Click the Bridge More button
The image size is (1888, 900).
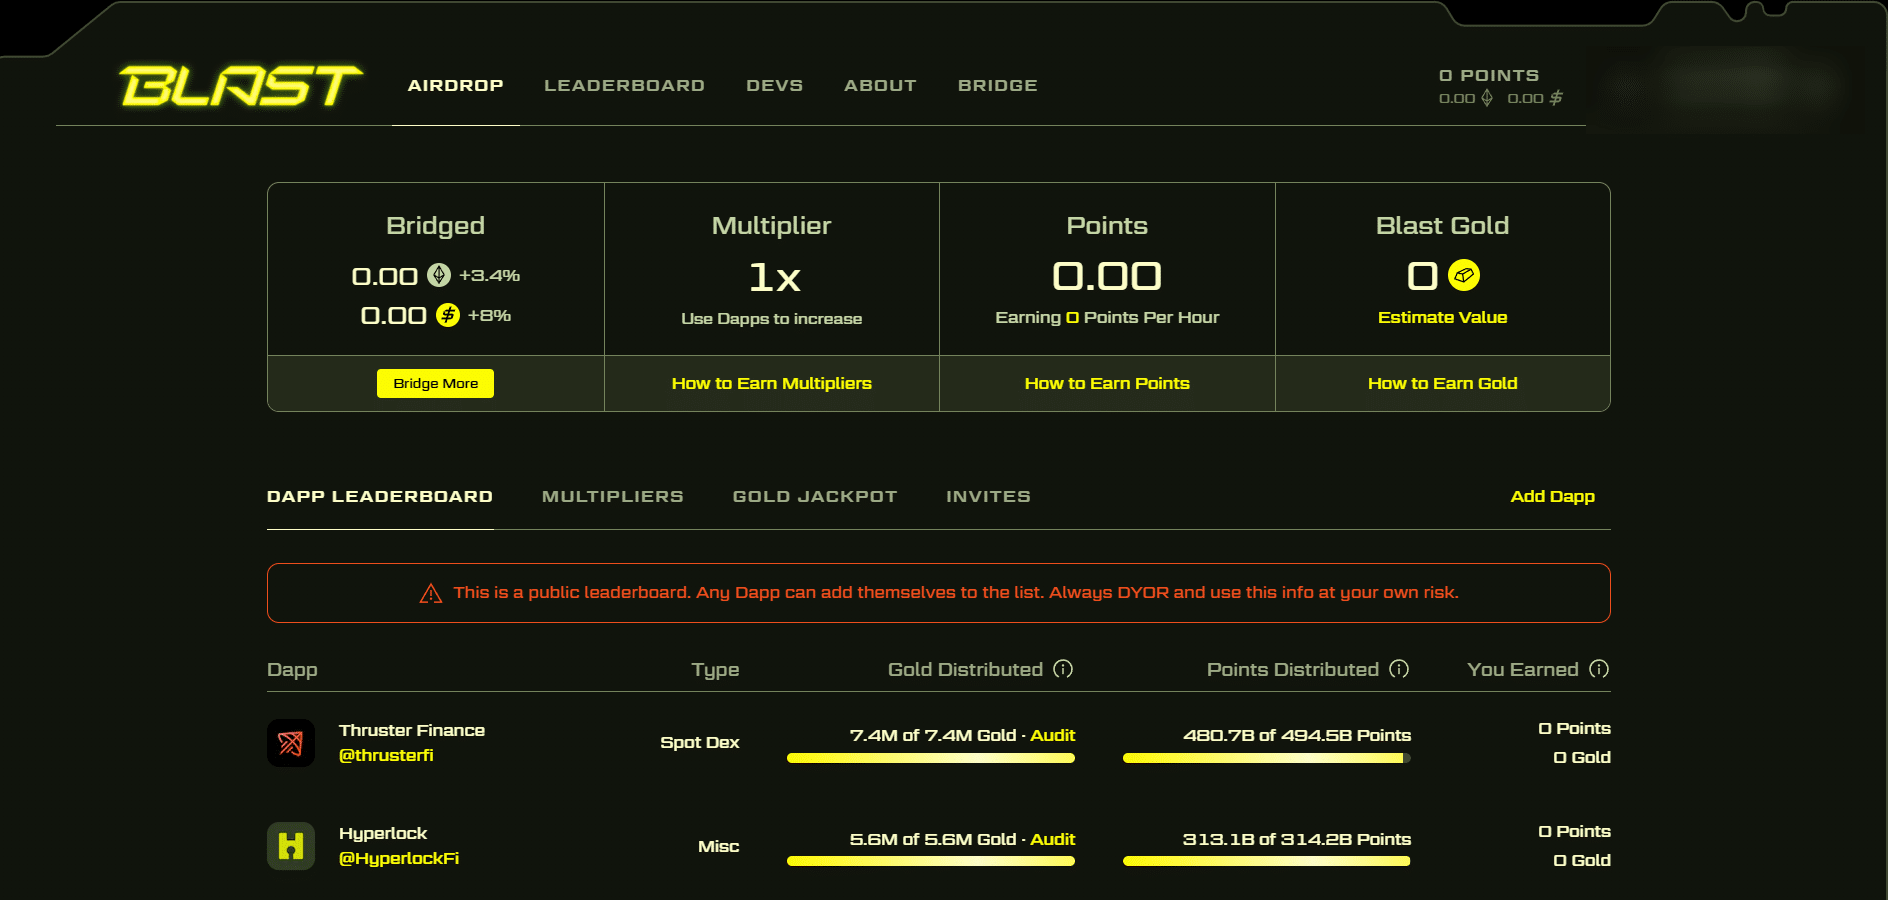coord(435,383)
